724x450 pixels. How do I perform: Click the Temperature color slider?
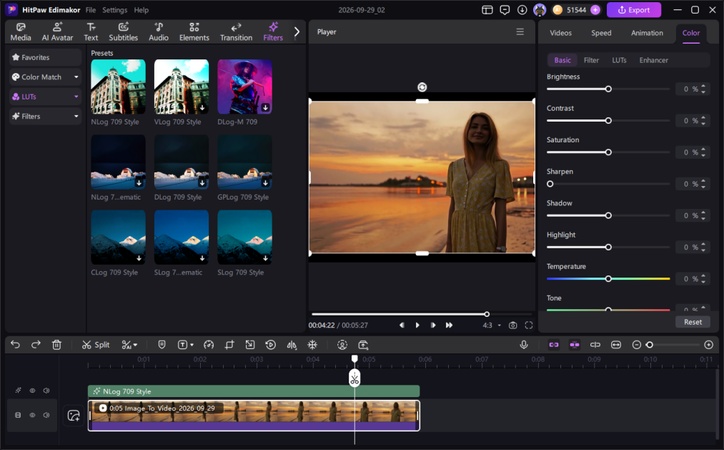(608, 279)
